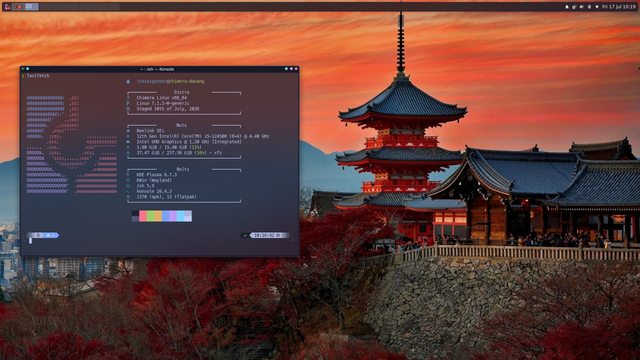Image resolution: width=640 pixels, height=360 pixels.
Task: Click the red app icon in the task manager
Action: tap(18, 7)
